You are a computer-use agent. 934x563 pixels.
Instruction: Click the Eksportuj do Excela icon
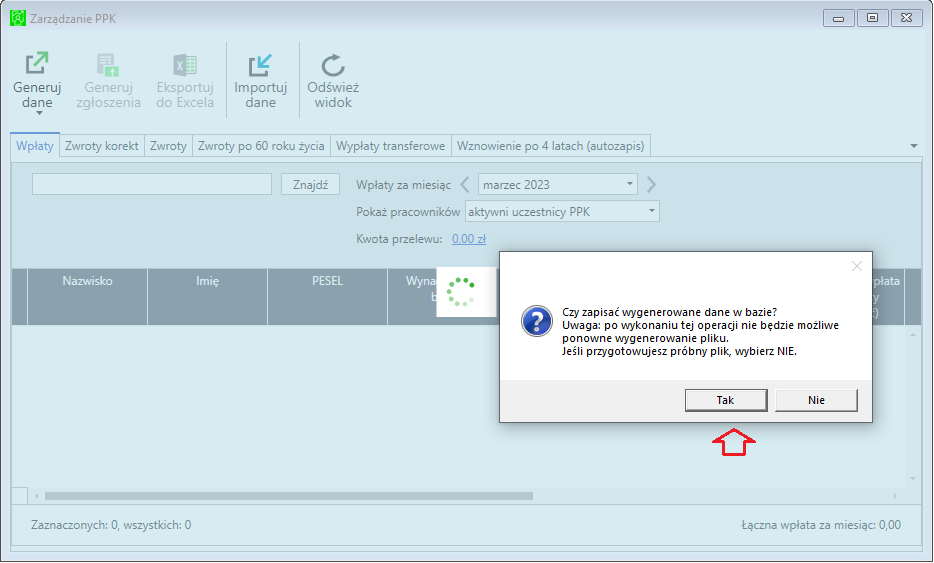pos(185,64)
